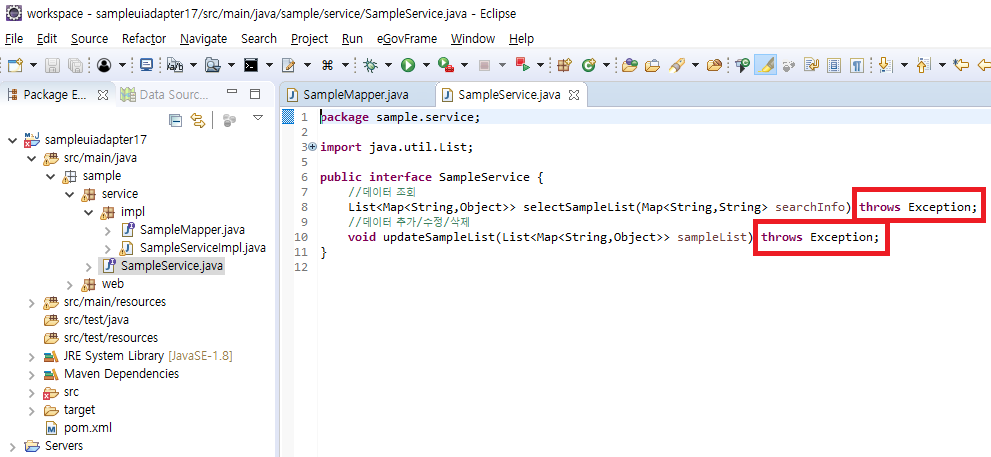Close the Package Explorer view tab
Viewport: 991px width, 457px height.
click(103, 95)
